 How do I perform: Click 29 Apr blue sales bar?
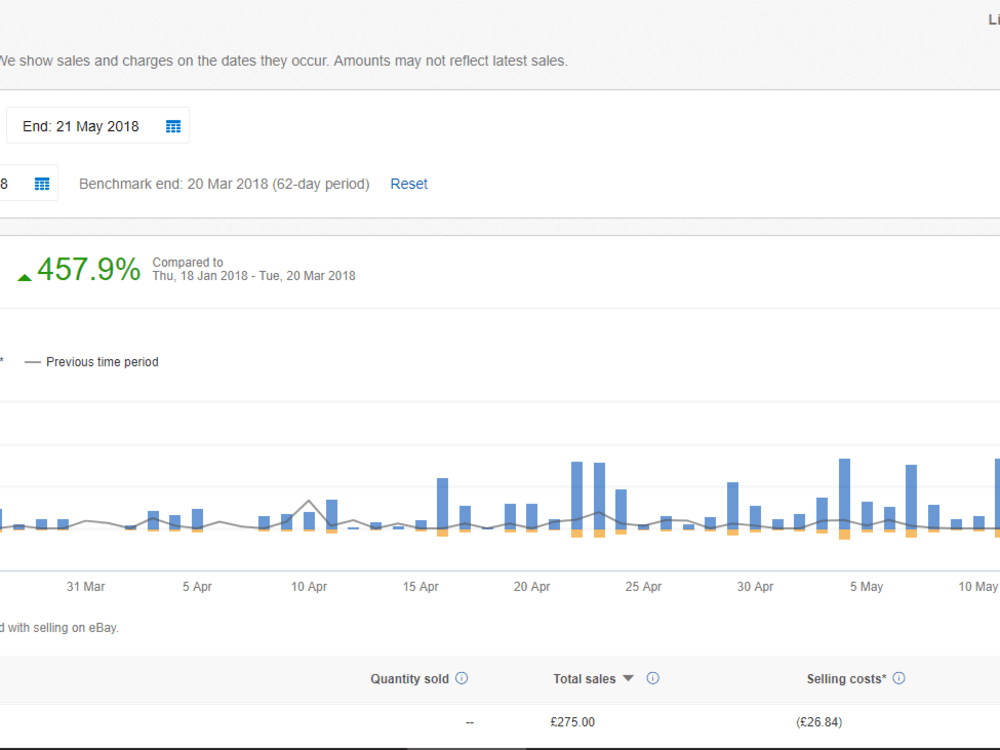pyautogui.click(x=733, y=506)
